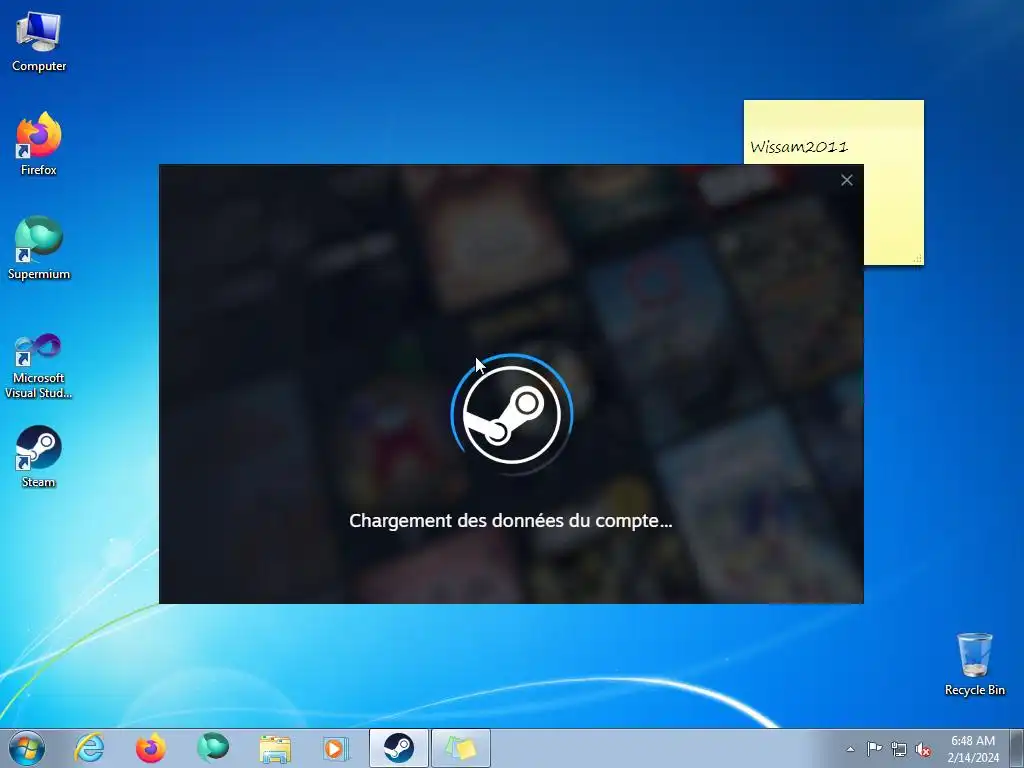Screen dimensions: 1024x768
Task: Click the Steam logo loading spinner
Action: tap(511, 415)
